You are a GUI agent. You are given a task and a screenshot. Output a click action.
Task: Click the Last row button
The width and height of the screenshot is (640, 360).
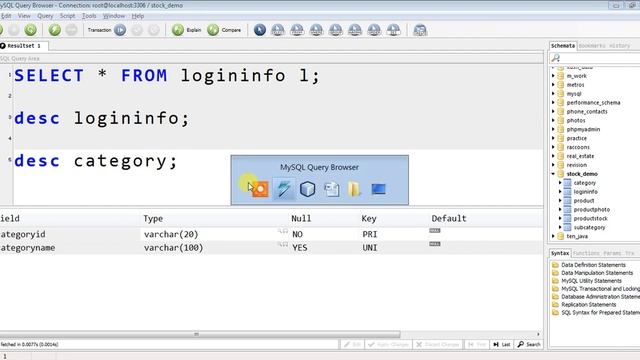(x=502, y=344)
